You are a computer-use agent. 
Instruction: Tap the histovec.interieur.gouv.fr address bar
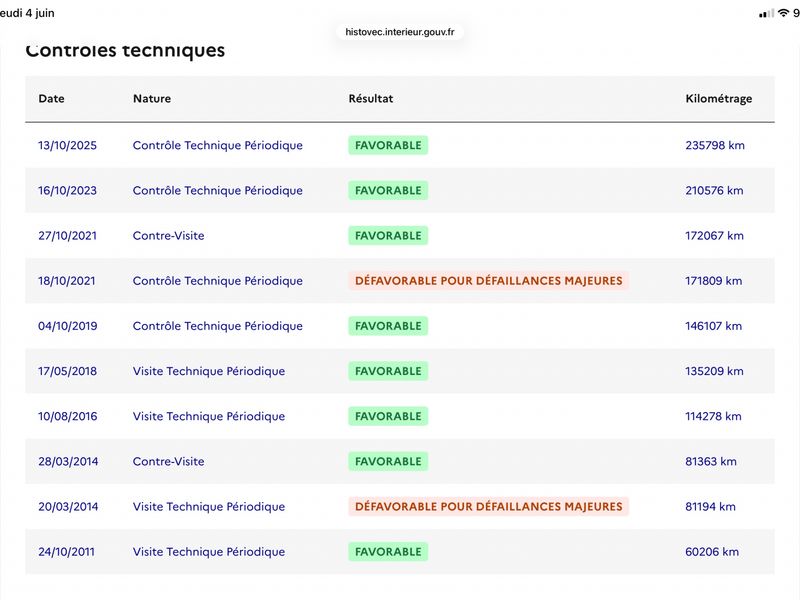coord(399,32)
